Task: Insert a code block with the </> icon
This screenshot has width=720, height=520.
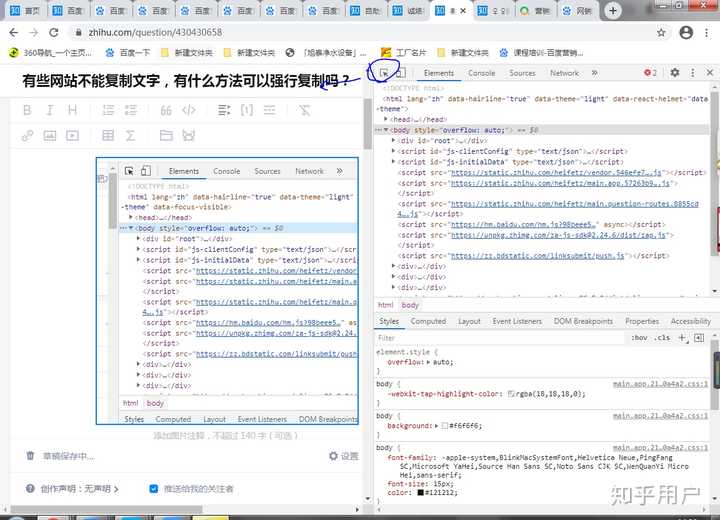Action: click(x=189, y=110)
